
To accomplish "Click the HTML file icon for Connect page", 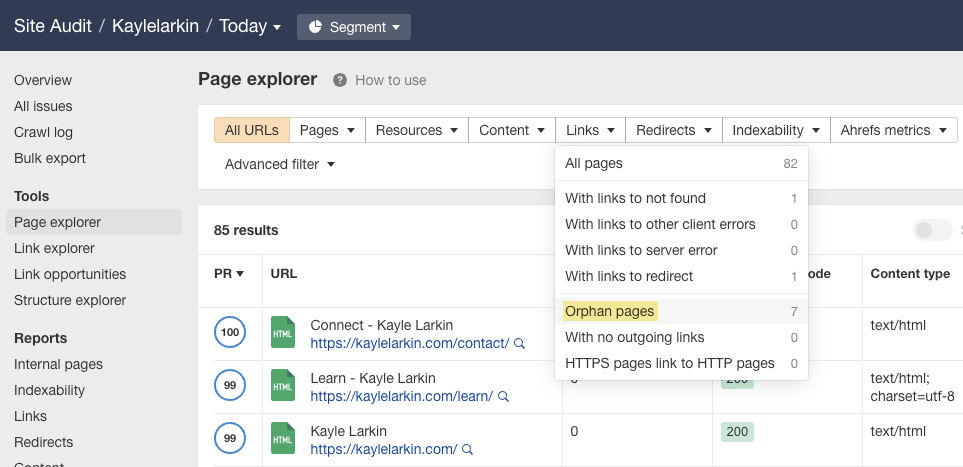I will click(x=284, y=333).
